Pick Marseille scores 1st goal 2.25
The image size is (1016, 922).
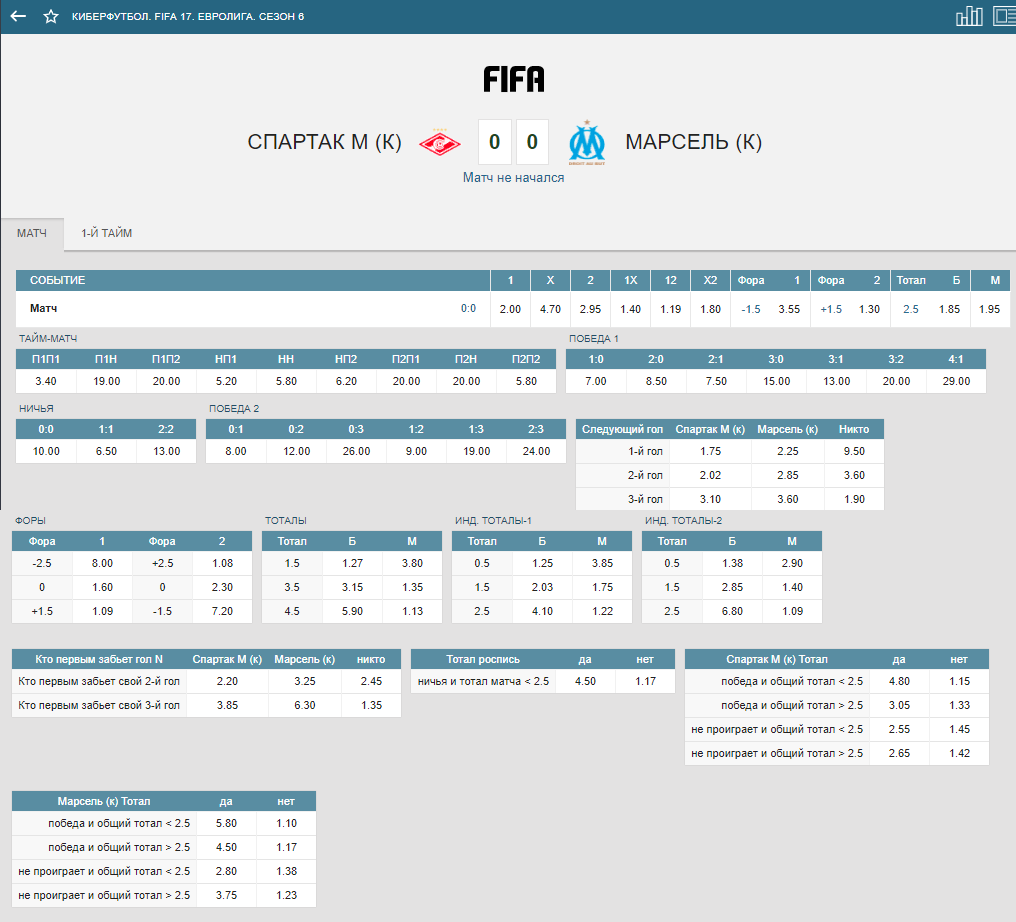point(788,451)
